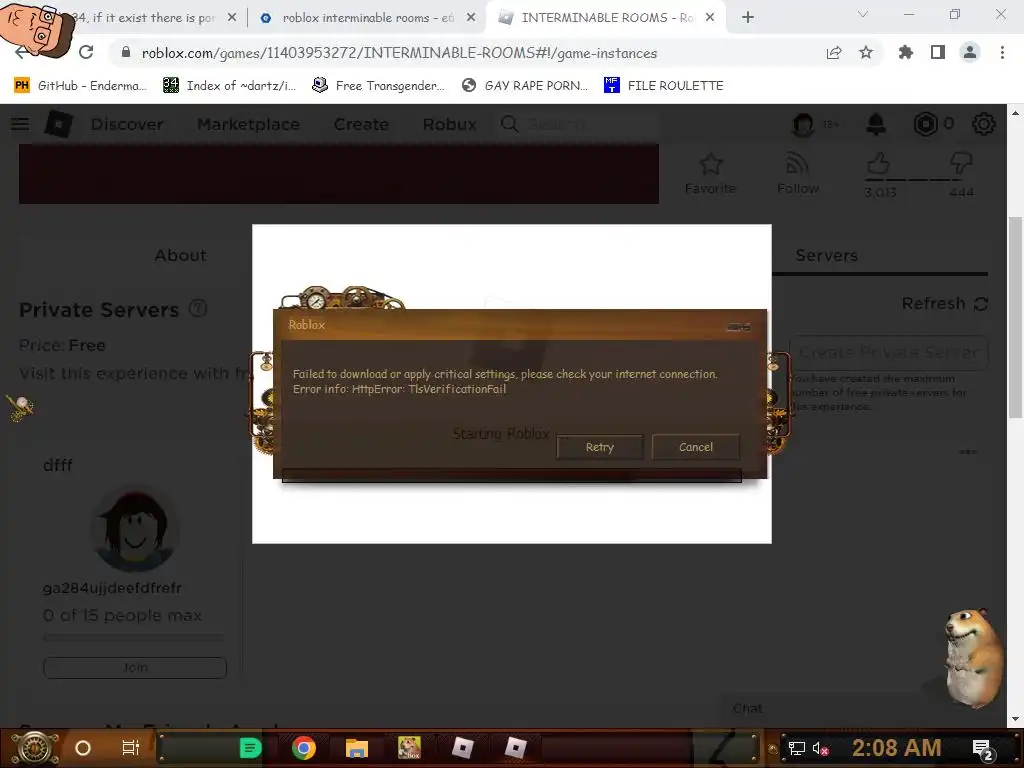Open the share page icon in address bar
This screenshot has width=1024, height=768.
834,53
